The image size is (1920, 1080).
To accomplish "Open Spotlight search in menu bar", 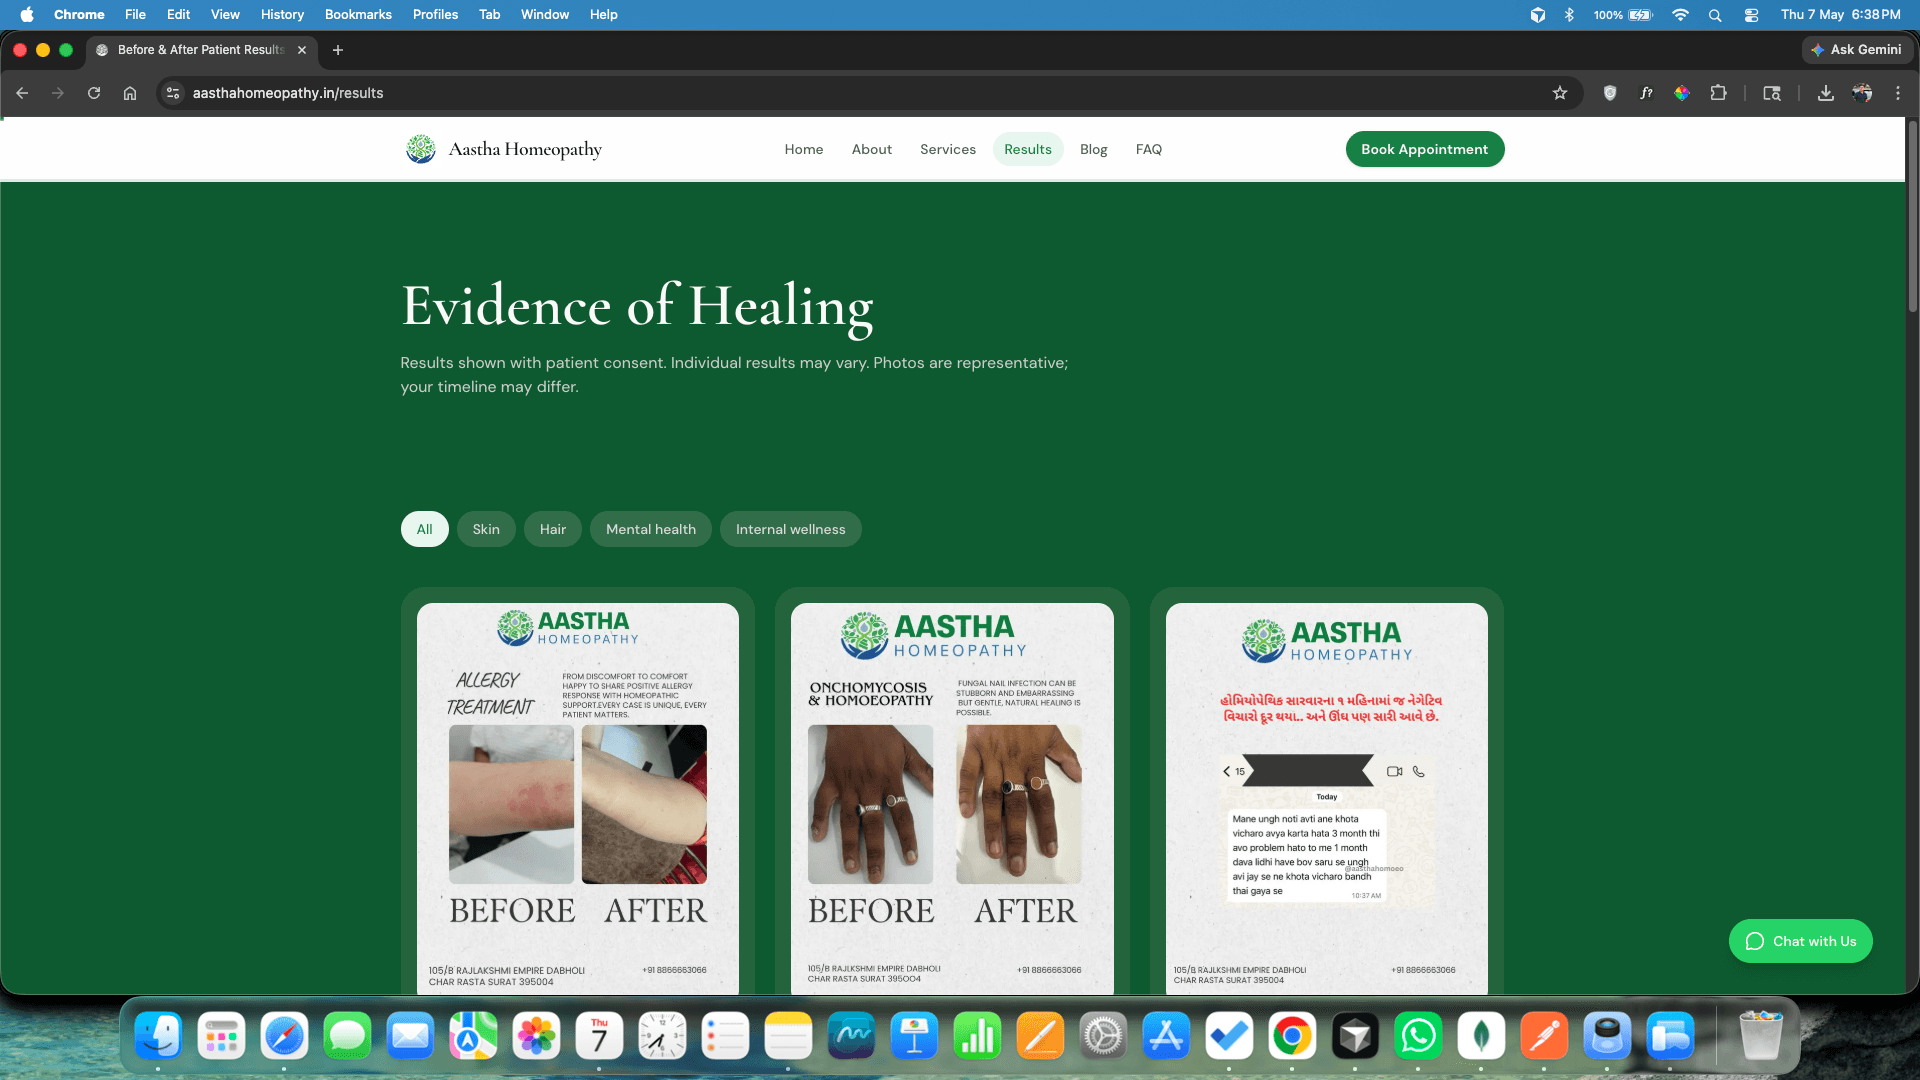I will pyautogui.click(x=1715, y=14).
